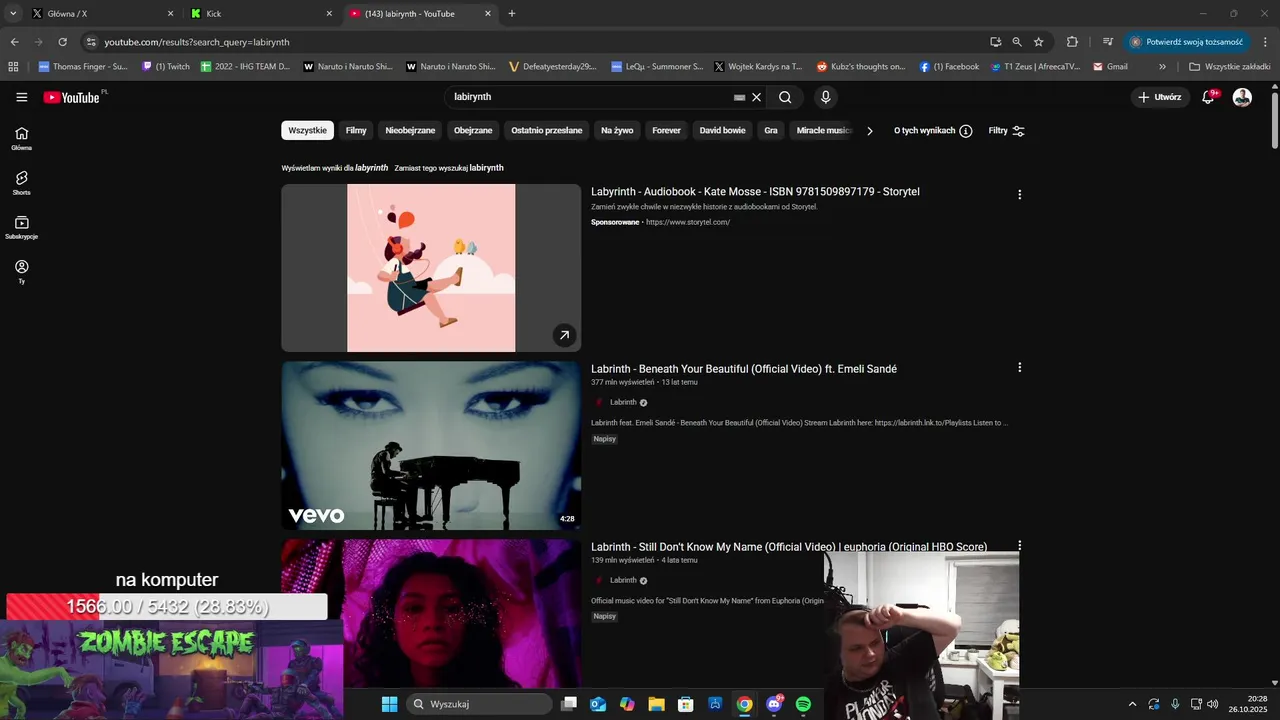The width and height of the screenshot is (1280, 720).
Task: Clear the search text with the X
Action: (x=757, y=97)
